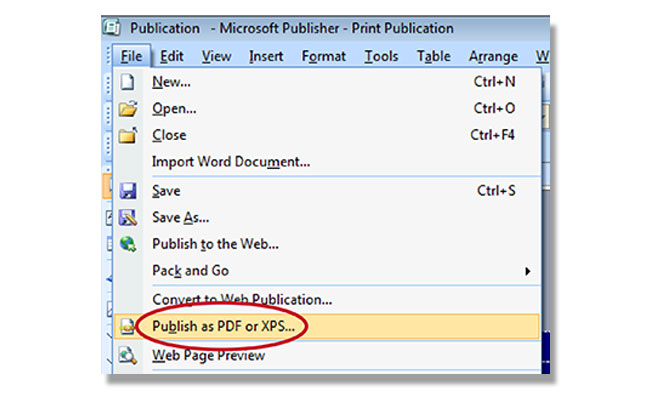Expand the Pack and Go submenu arrow
This screenshot has width=650, height=400.
(x=527, y=271)
